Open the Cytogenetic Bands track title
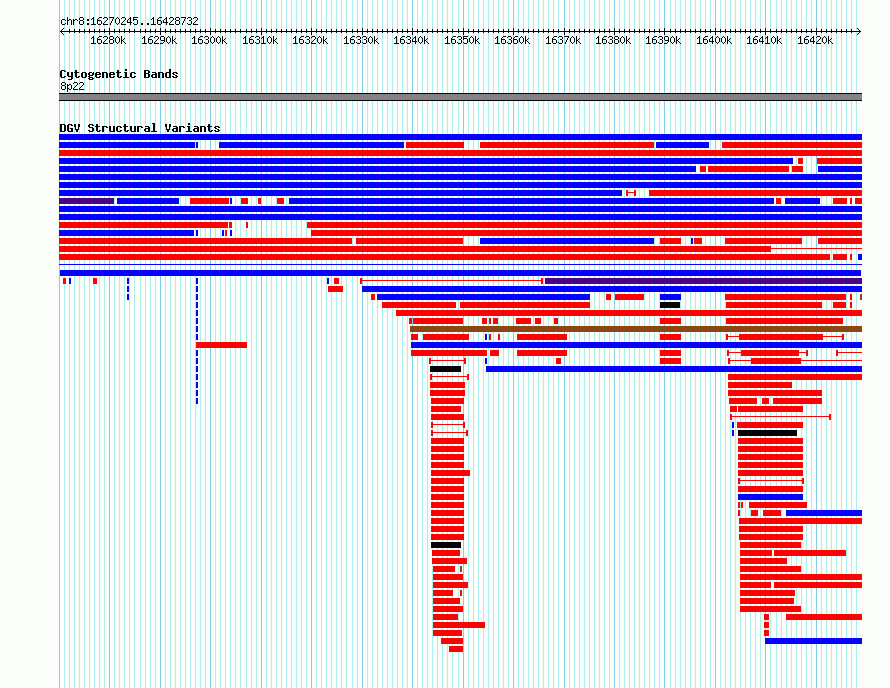The height and width of the screenshot is (688, 890). (x=119, y=74)
